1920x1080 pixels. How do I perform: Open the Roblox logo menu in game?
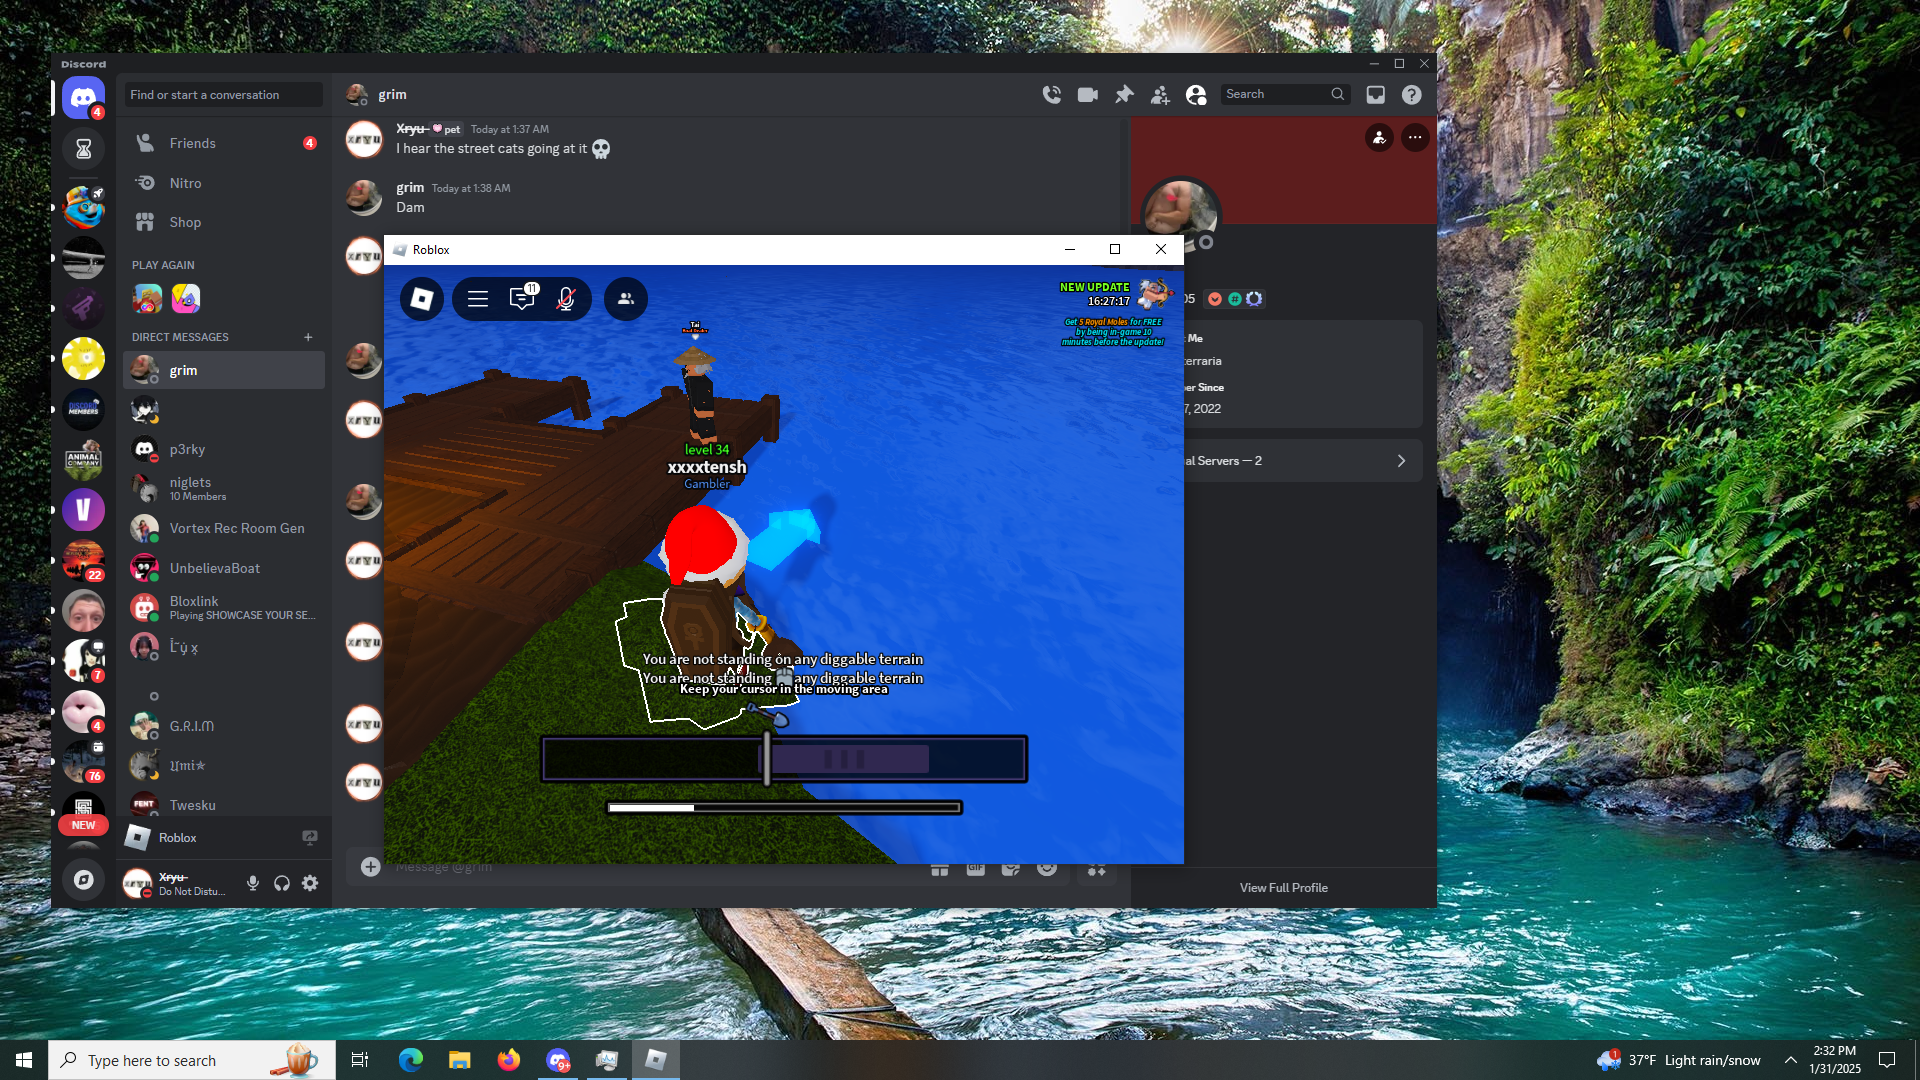422,299
